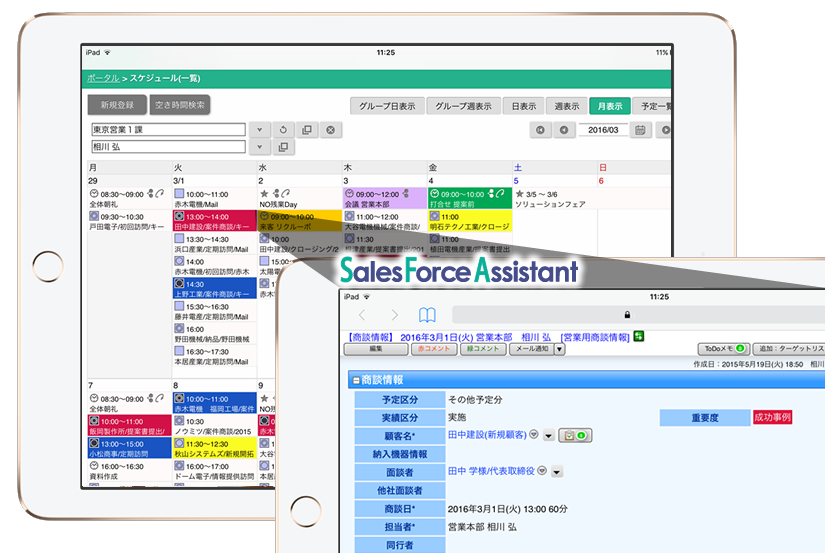Open 田中建設(新規顧客) customer link
This screenshot has width=825, height=553.
point(487,435)
